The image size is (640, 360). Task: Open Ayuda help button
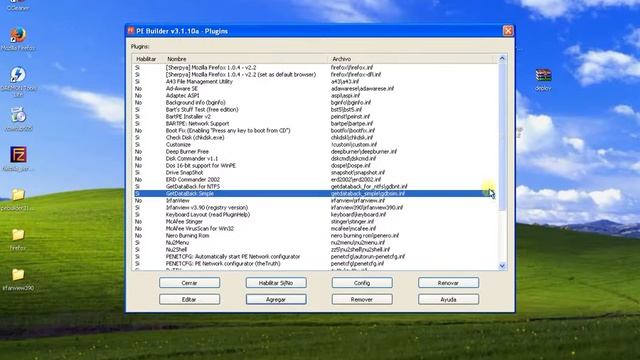pyautogui.click(x=448, y=300)
